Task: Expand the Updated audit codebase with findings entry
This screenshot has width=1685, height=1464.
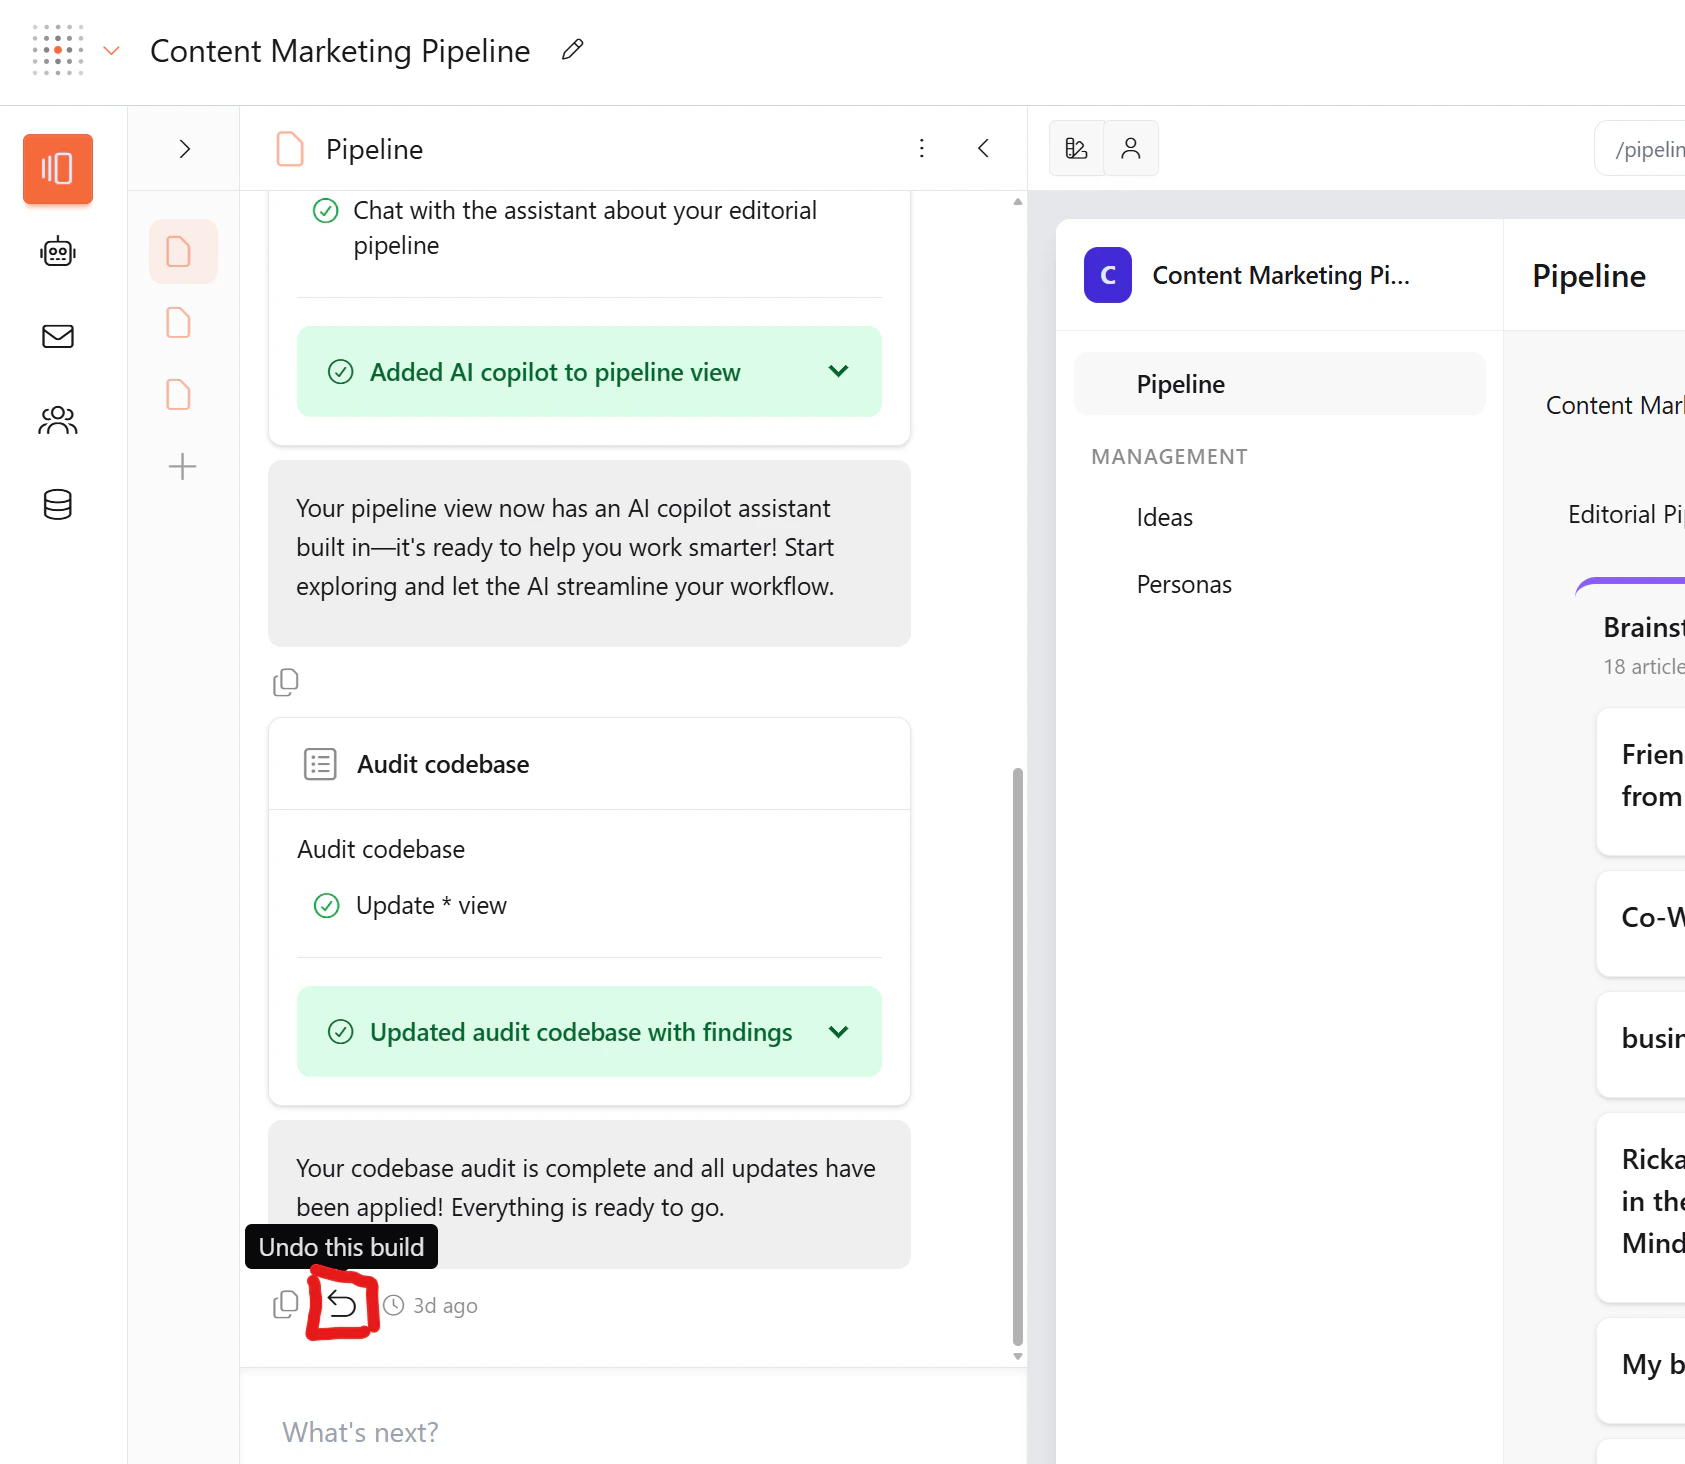Action: tap(838, 1032)
